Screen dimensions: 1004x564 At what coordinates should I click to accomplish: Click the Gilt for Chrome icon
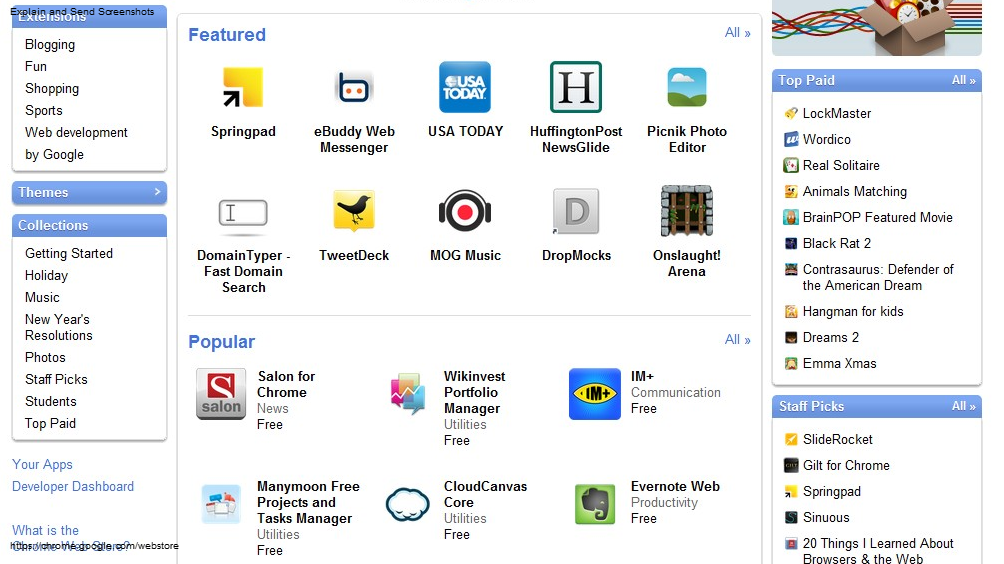point(791,465)
